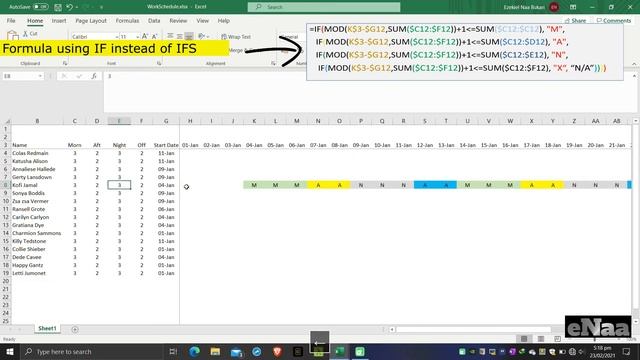Open the Formulas tab
640x360 pixels.
[127, 20]
